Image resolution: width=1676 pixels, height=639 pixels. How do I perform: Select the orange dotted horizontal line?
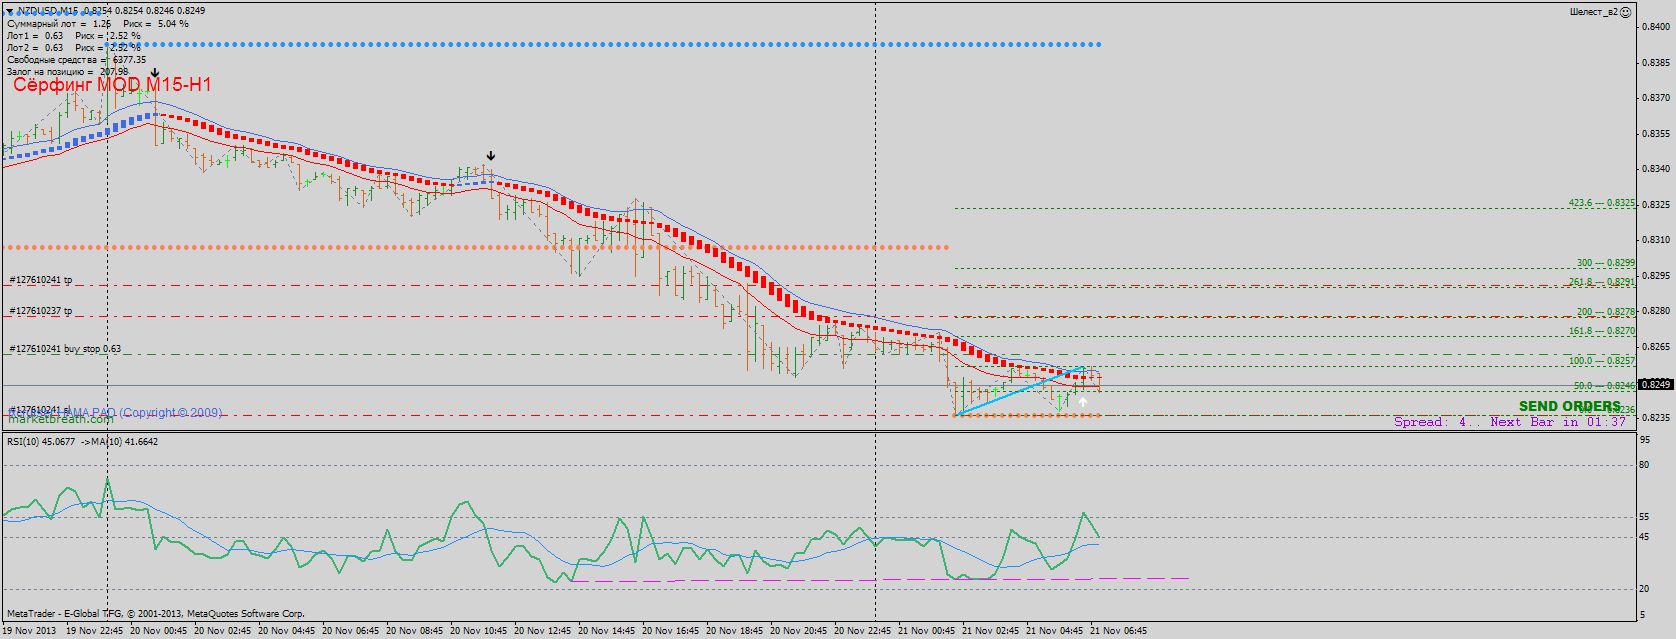476,247
